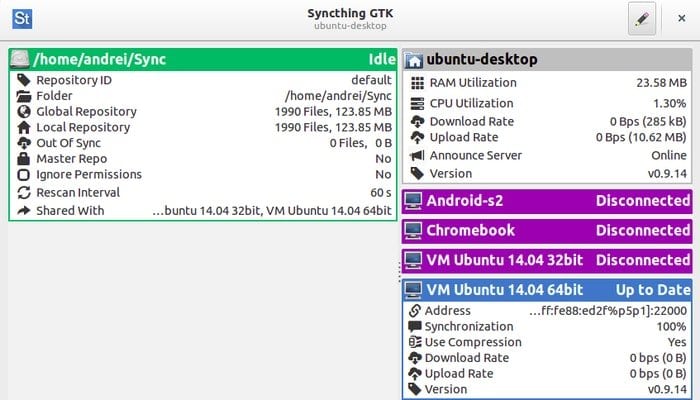Click the Ignore Permissions square icon
The image size is (700, 400).
[24, 175]
